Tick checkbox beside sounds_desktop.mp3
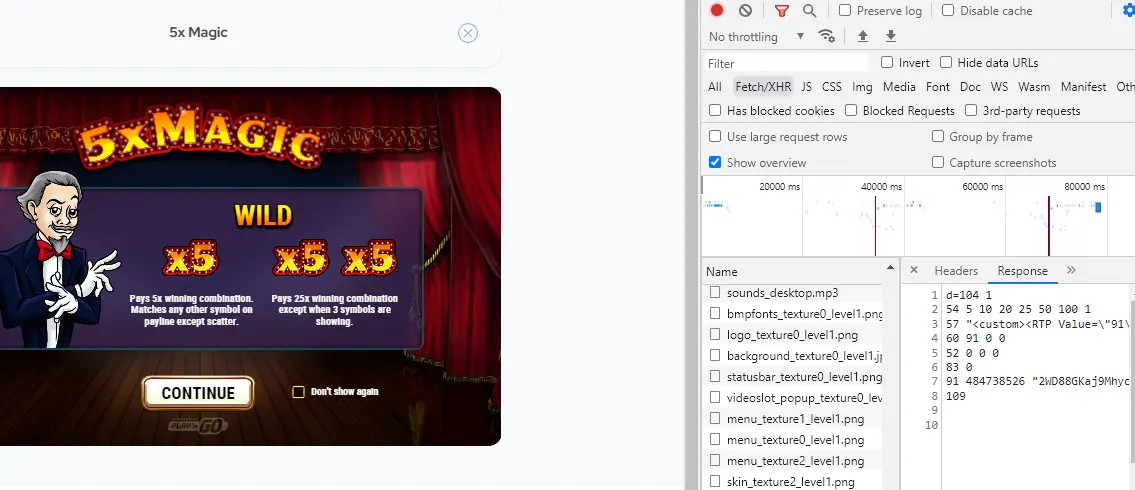The width and height of the screenshot is (1135, 490). click(x=715, y=292)
